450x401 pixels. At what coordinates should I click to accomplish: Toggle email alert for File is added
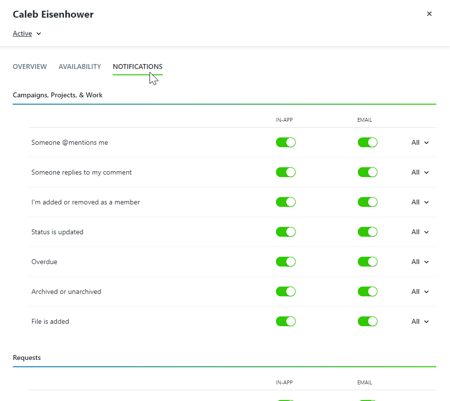click(367, 321)
